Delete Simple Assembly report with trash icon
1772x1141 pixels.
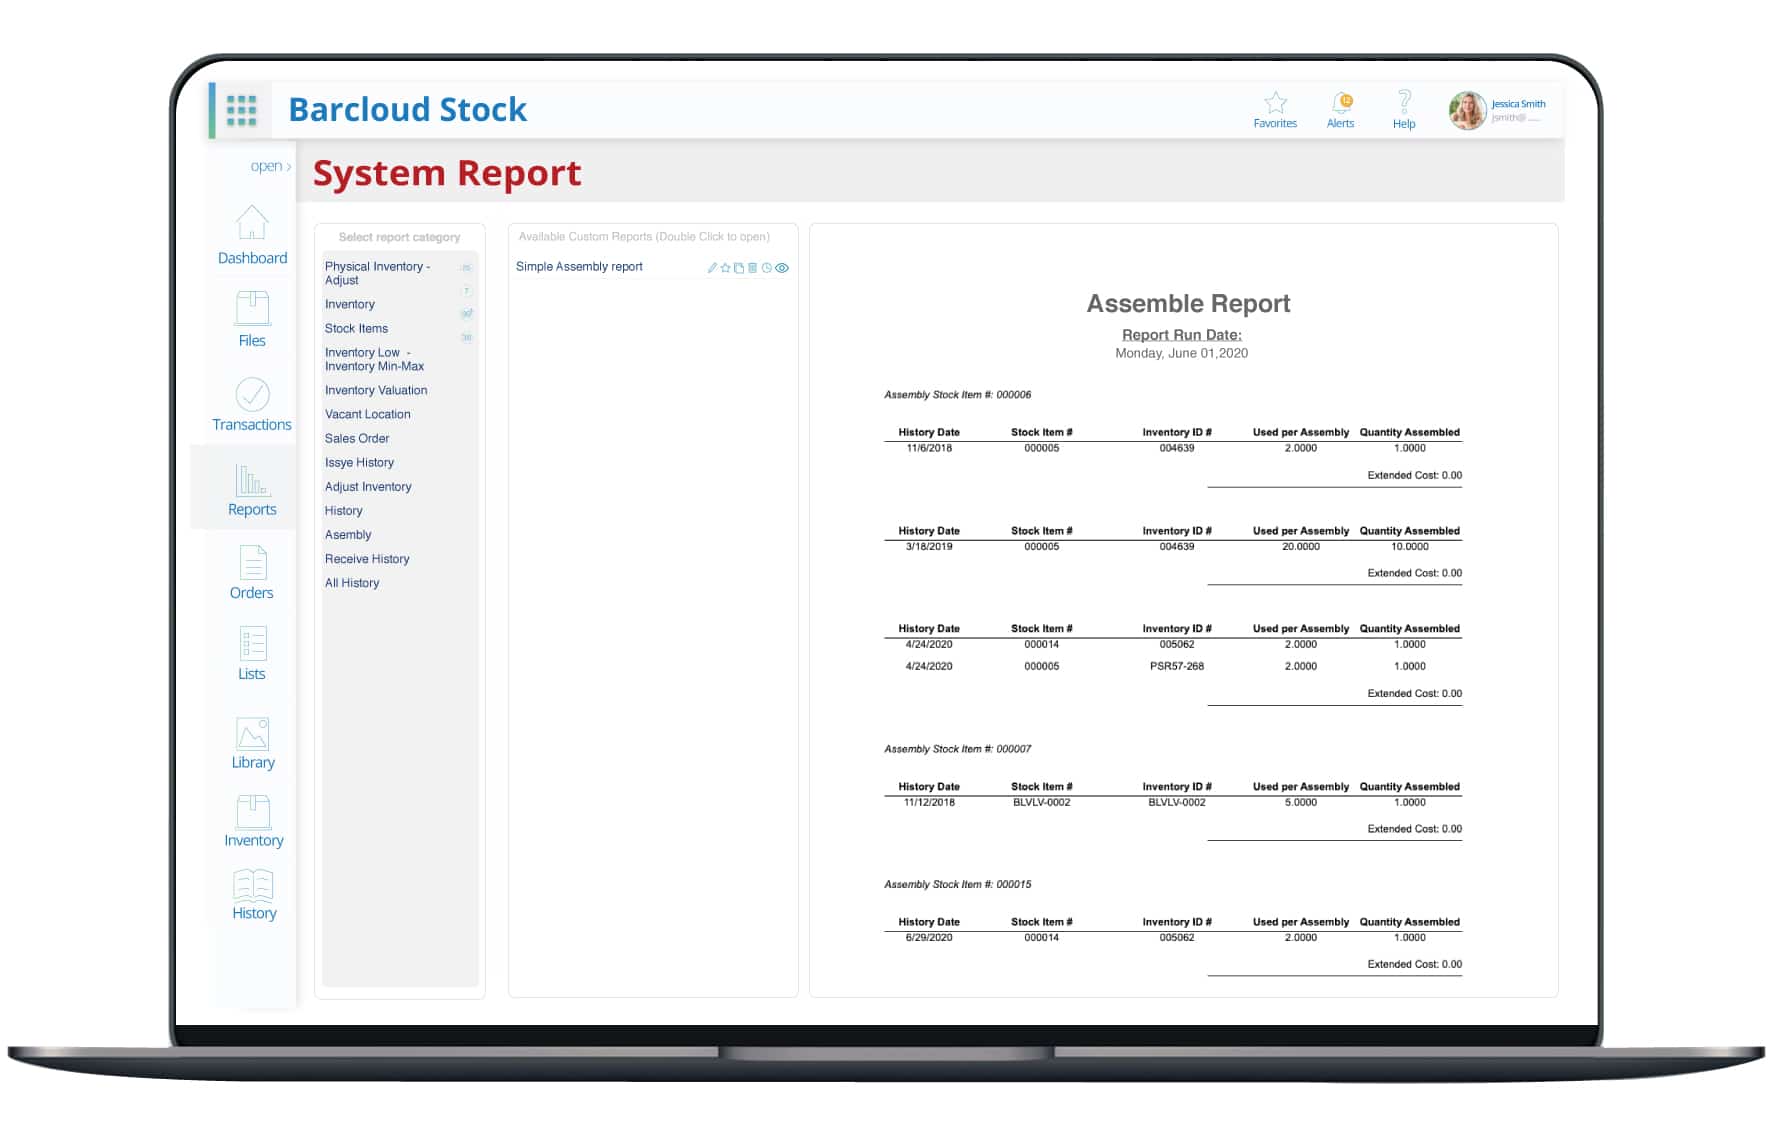click(x=752, y=268)
